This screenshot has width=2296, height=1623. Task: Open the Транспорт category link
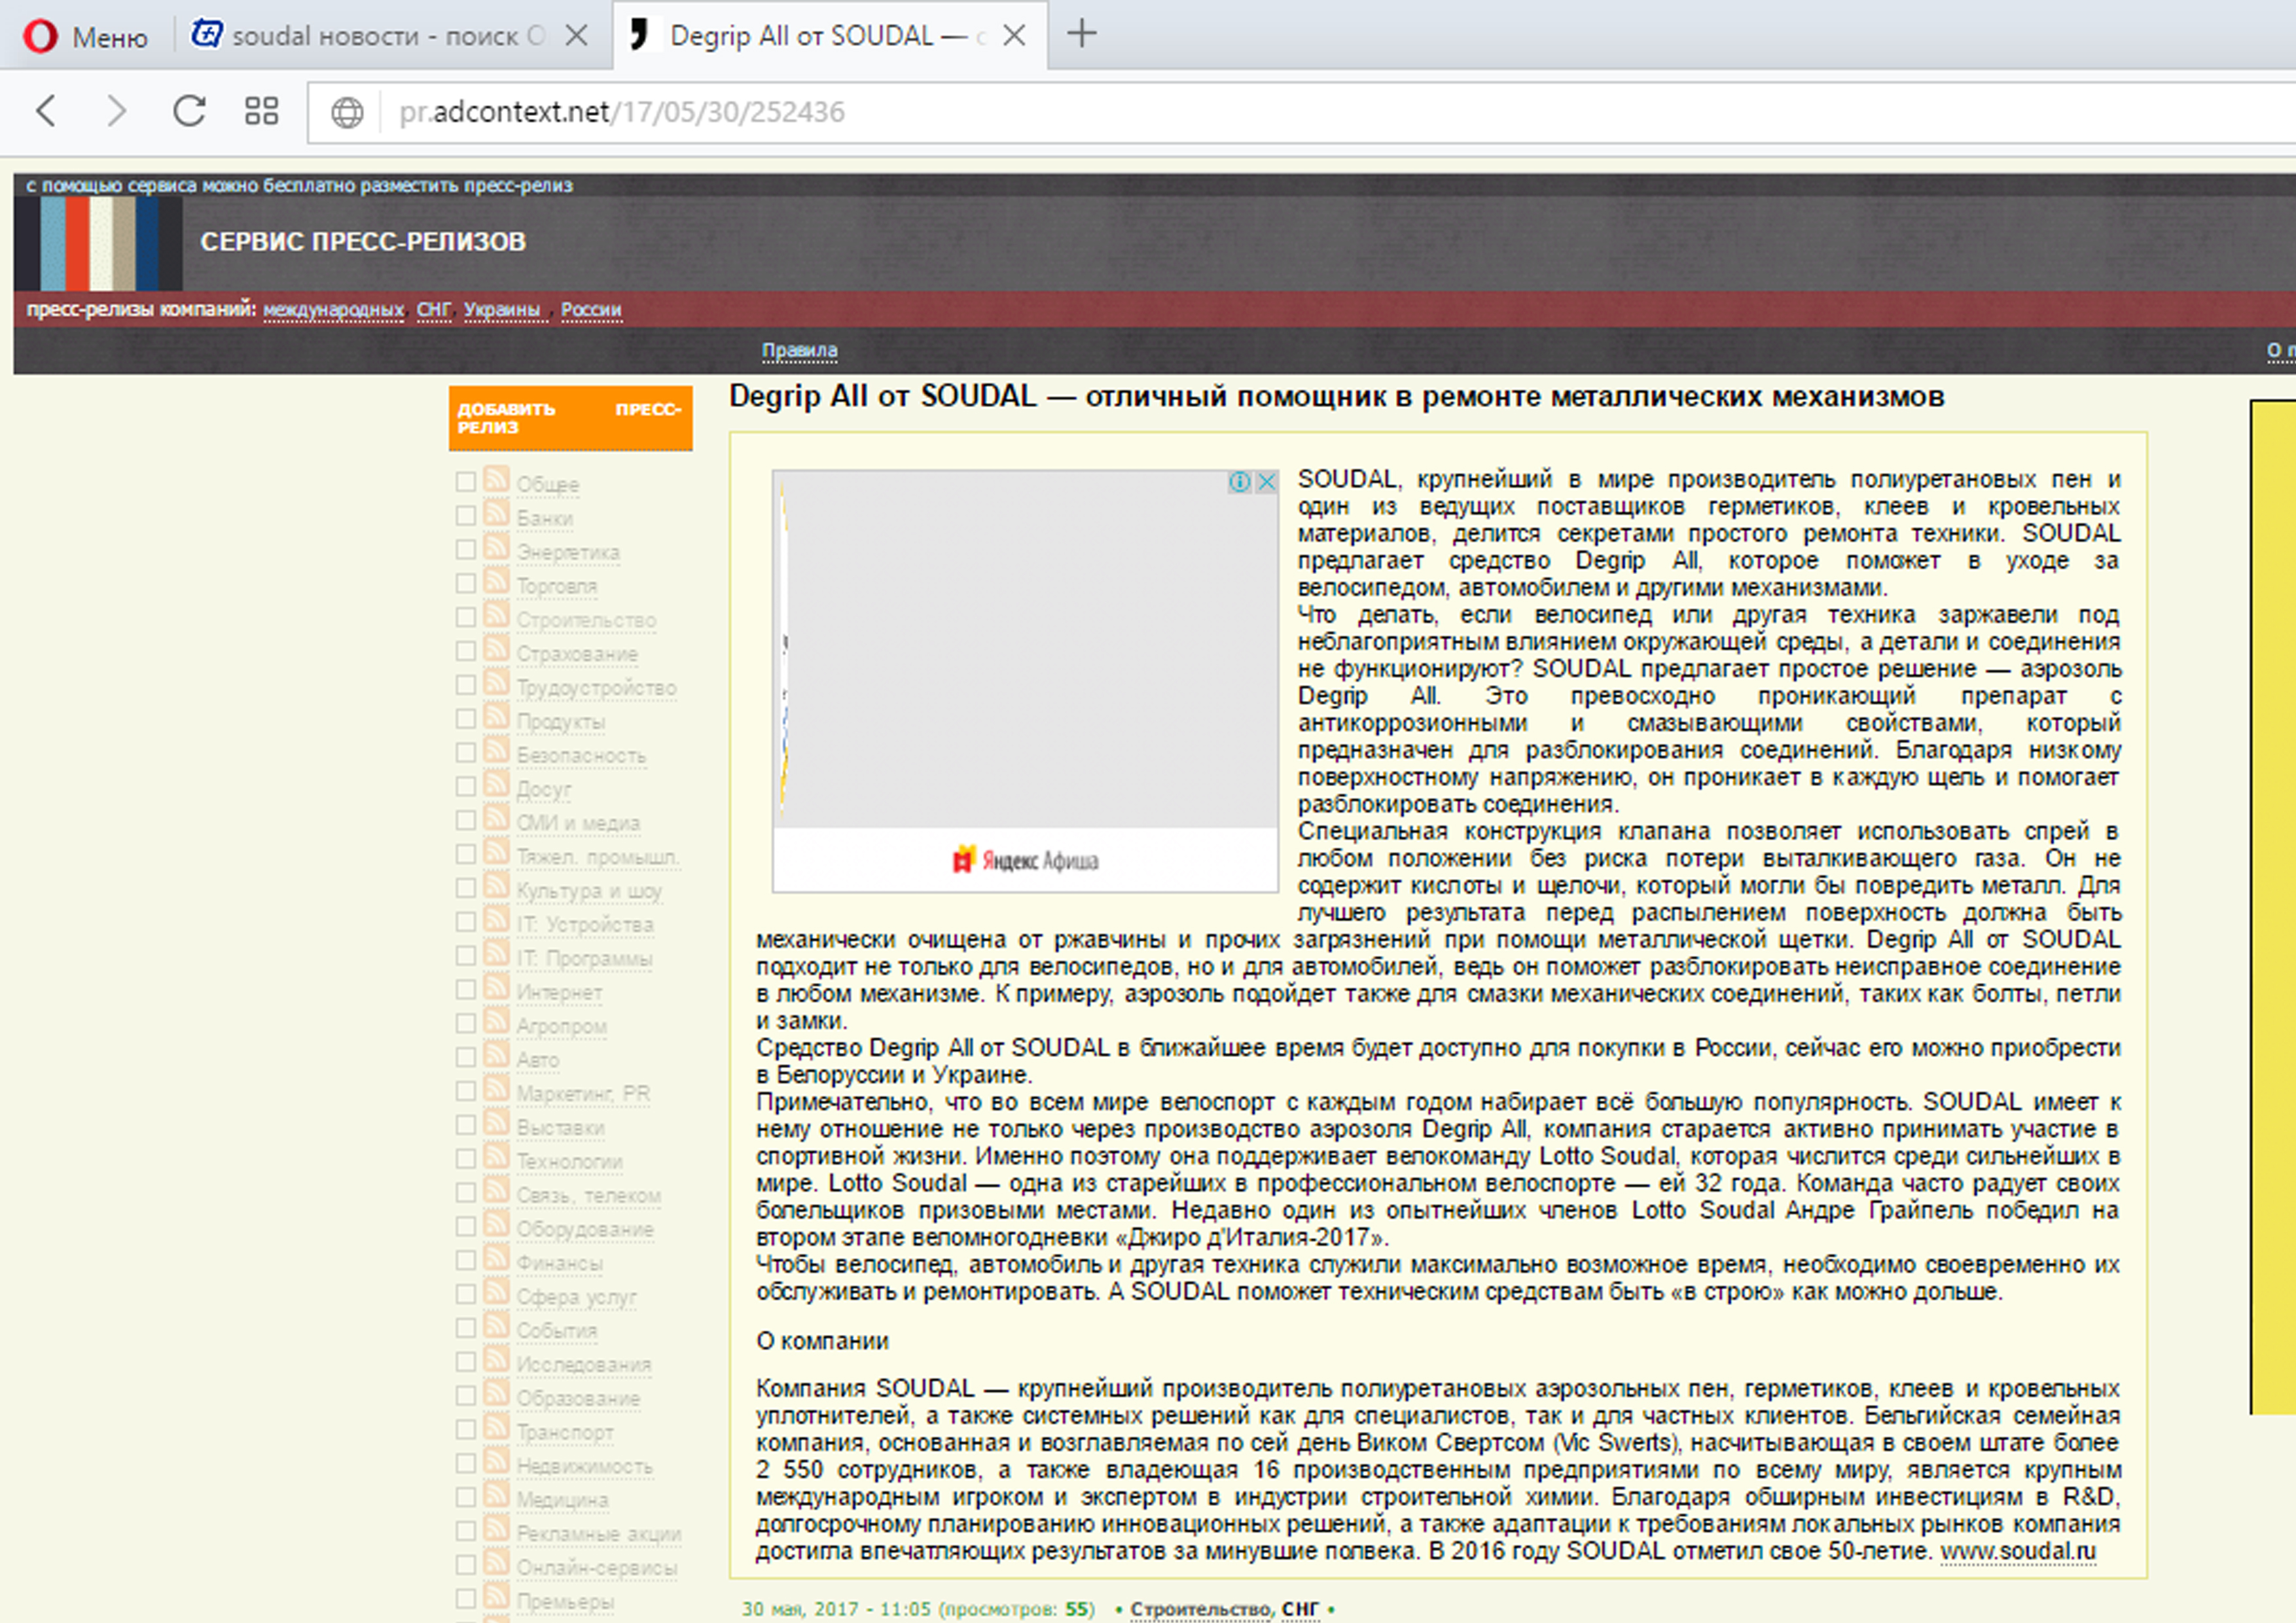pyautogui.click(x=565, y=1433)
